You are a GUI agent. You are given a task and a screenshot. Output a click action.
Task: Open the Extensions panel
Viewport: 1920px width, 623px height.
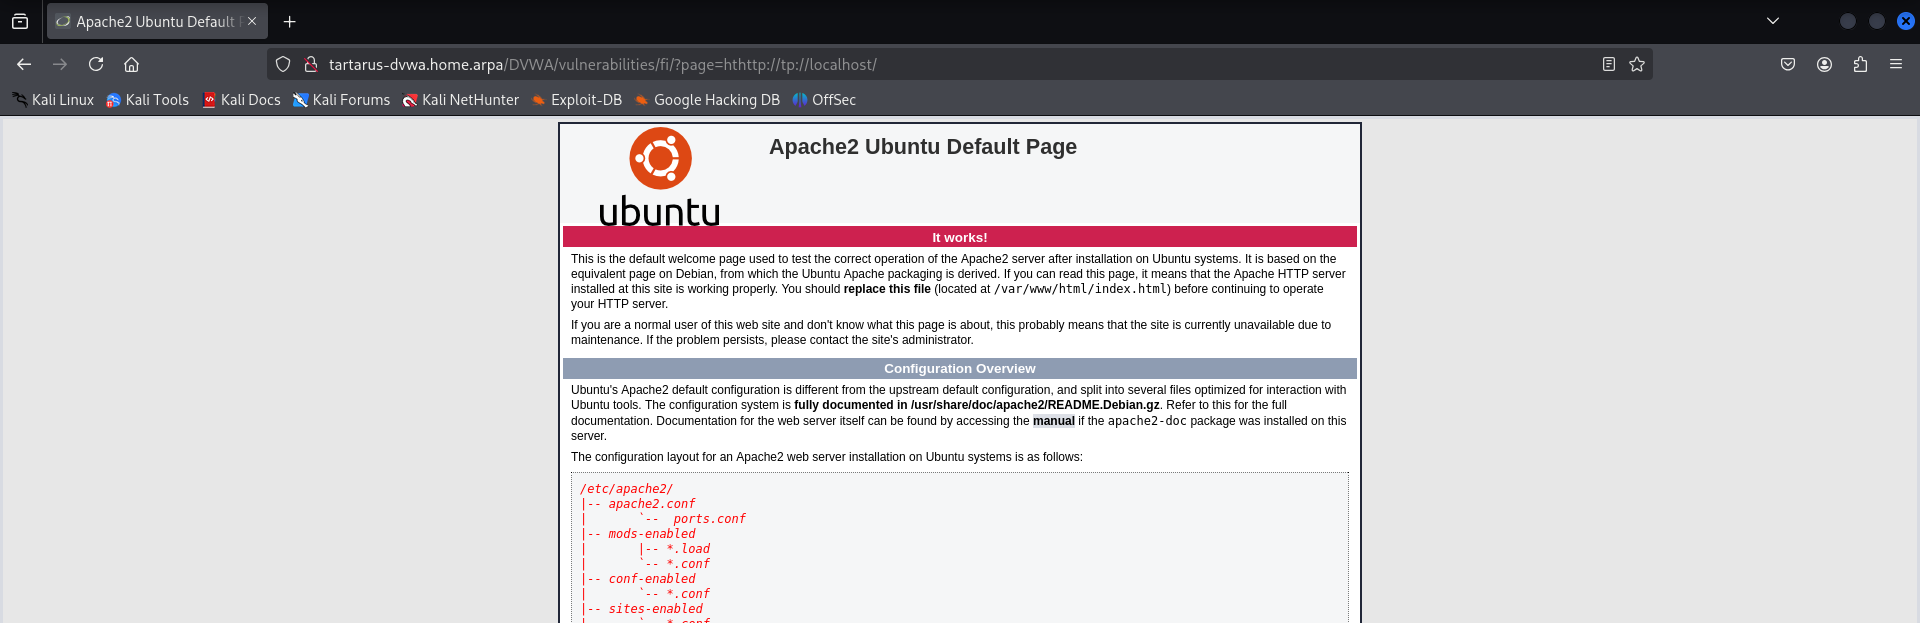pos(1860,64)
